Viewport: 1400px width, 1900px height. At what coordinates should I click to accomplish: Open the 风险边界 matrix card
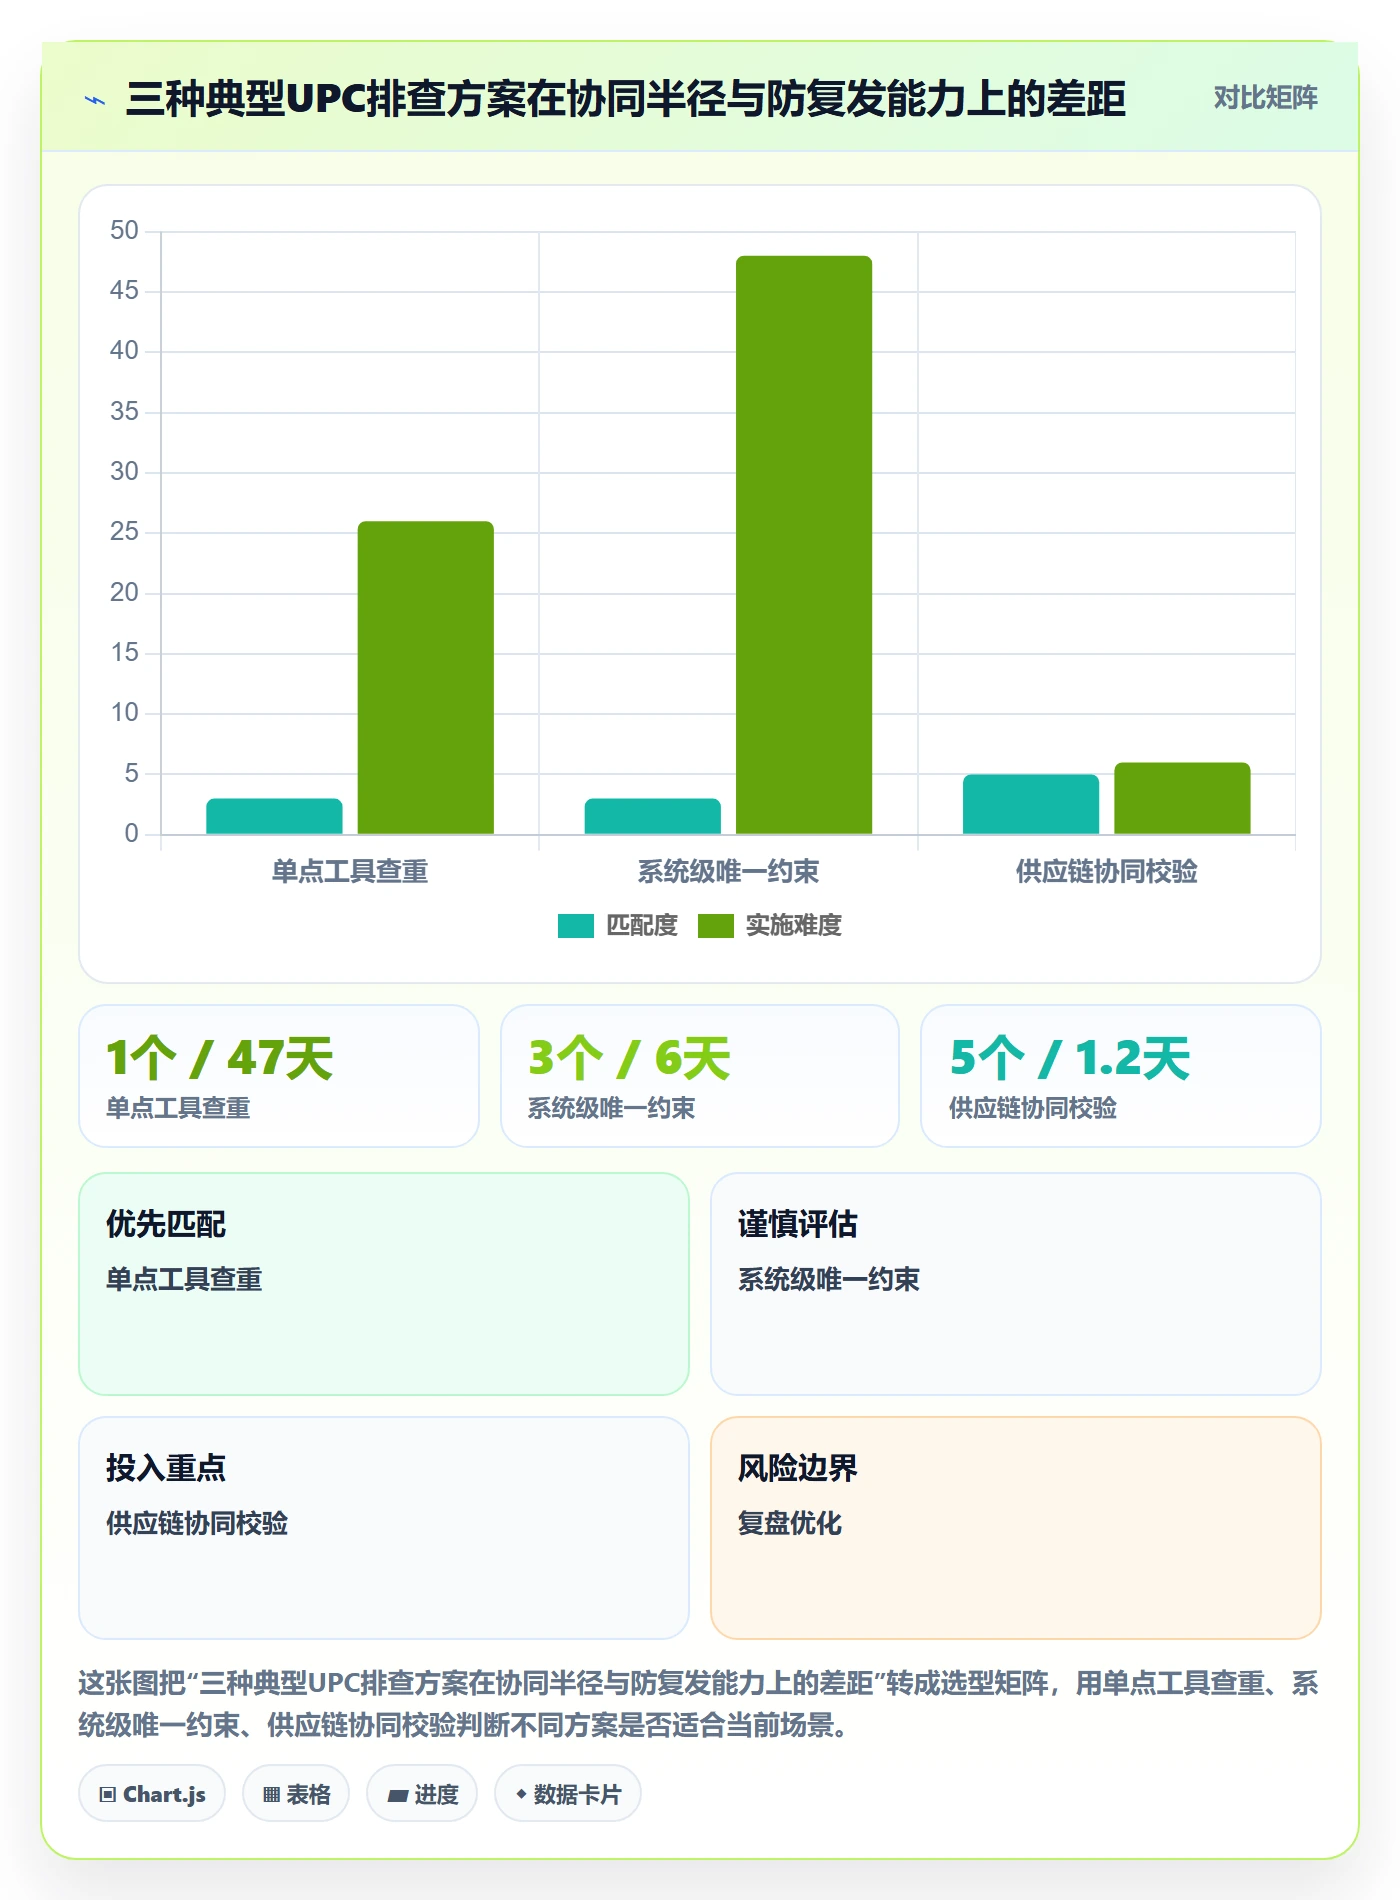click(1016, 1528)
